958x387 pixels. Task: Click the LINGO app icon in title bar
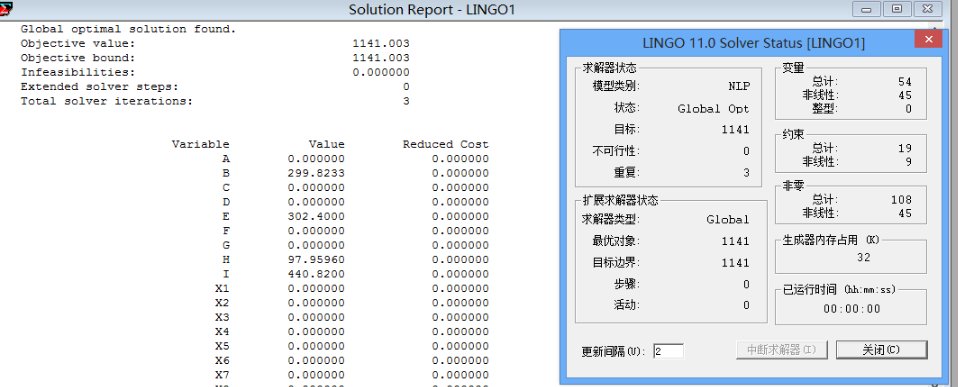[5, 8]
